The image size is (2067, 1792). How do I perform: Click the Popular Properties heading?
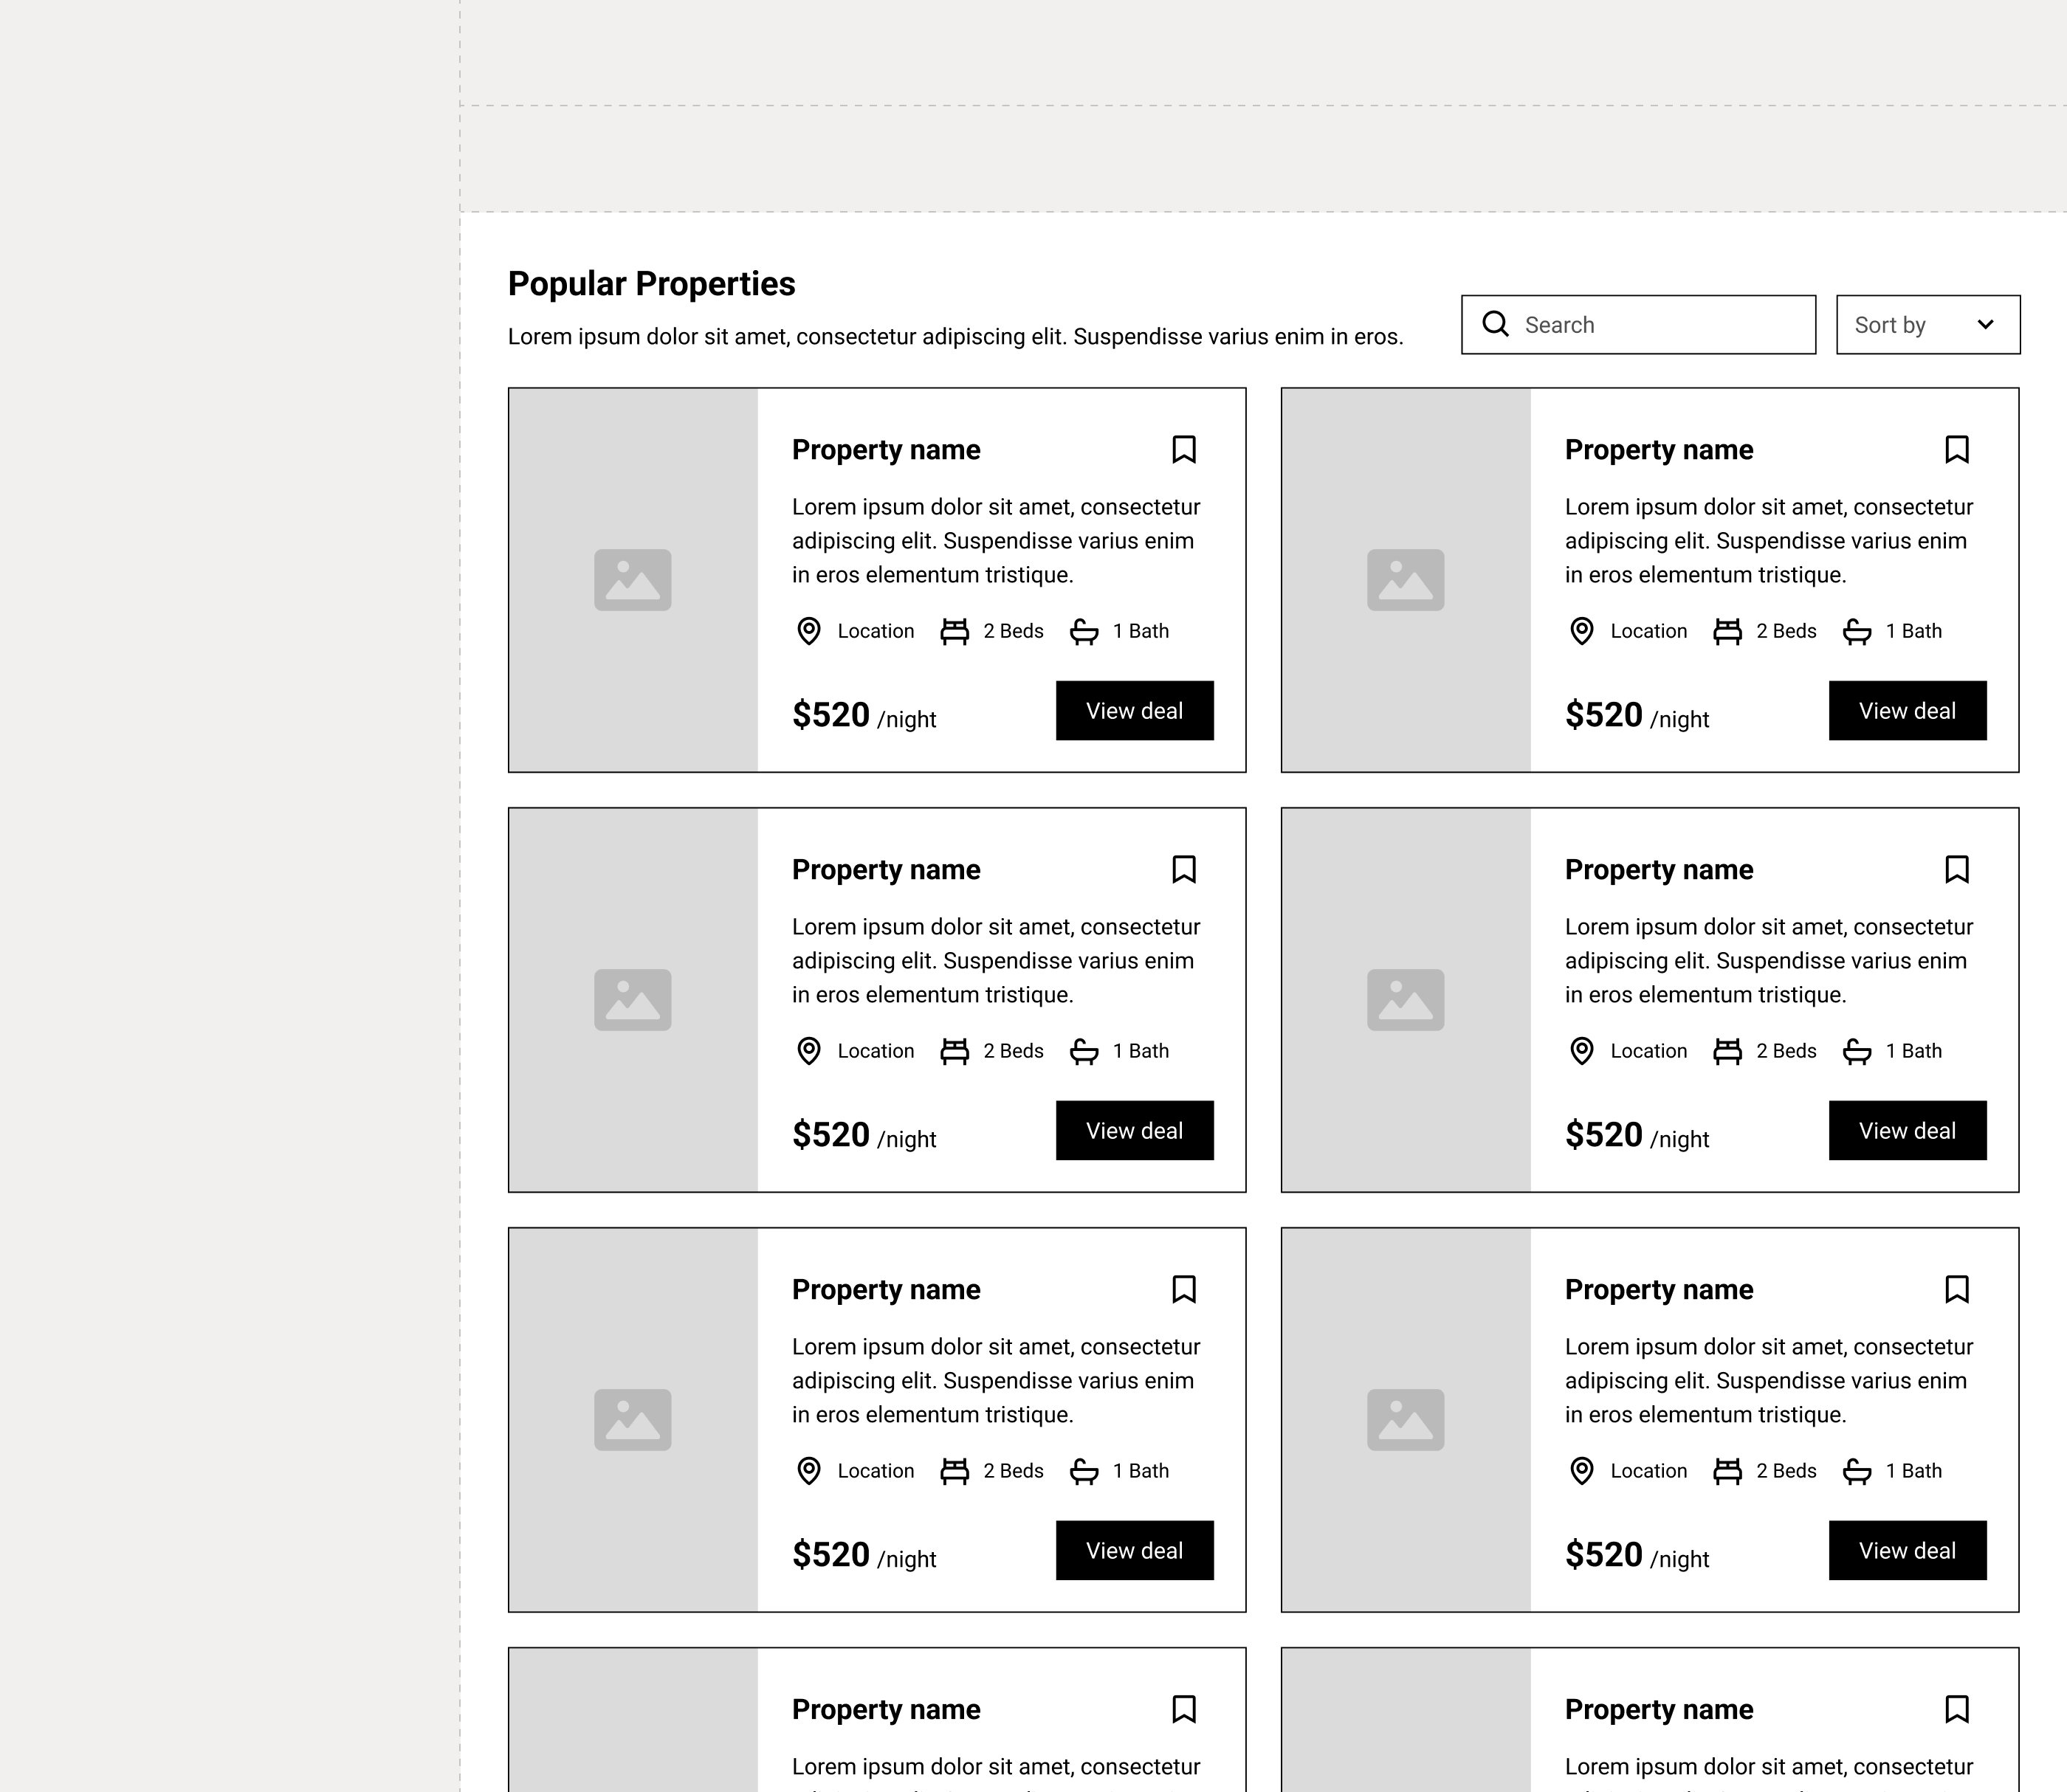point(651,284)
